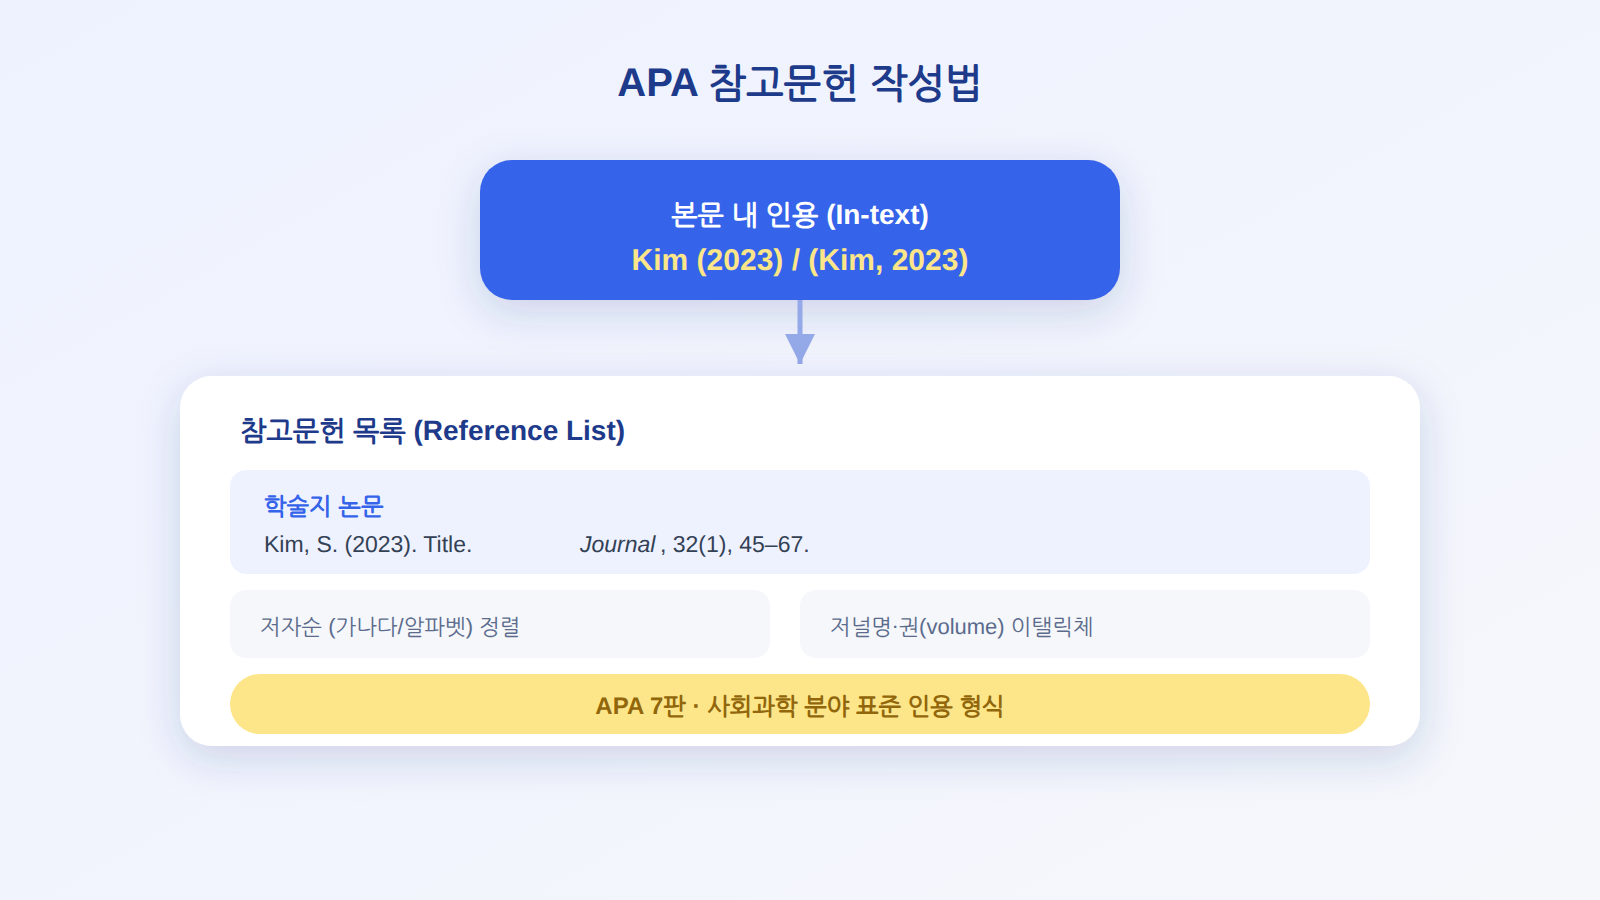Viewport: 1600px width, 900px height.
Task: Click the yellow APA 7판 banner
Action: pos(800,704)
